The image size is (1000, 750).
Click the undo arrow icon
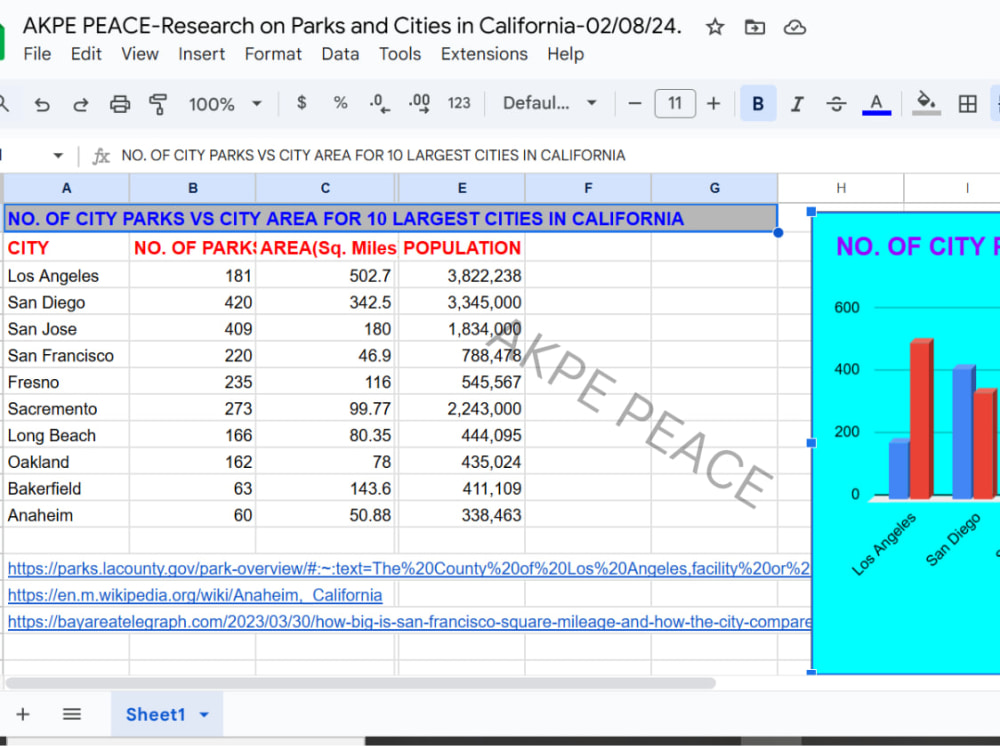42,104
